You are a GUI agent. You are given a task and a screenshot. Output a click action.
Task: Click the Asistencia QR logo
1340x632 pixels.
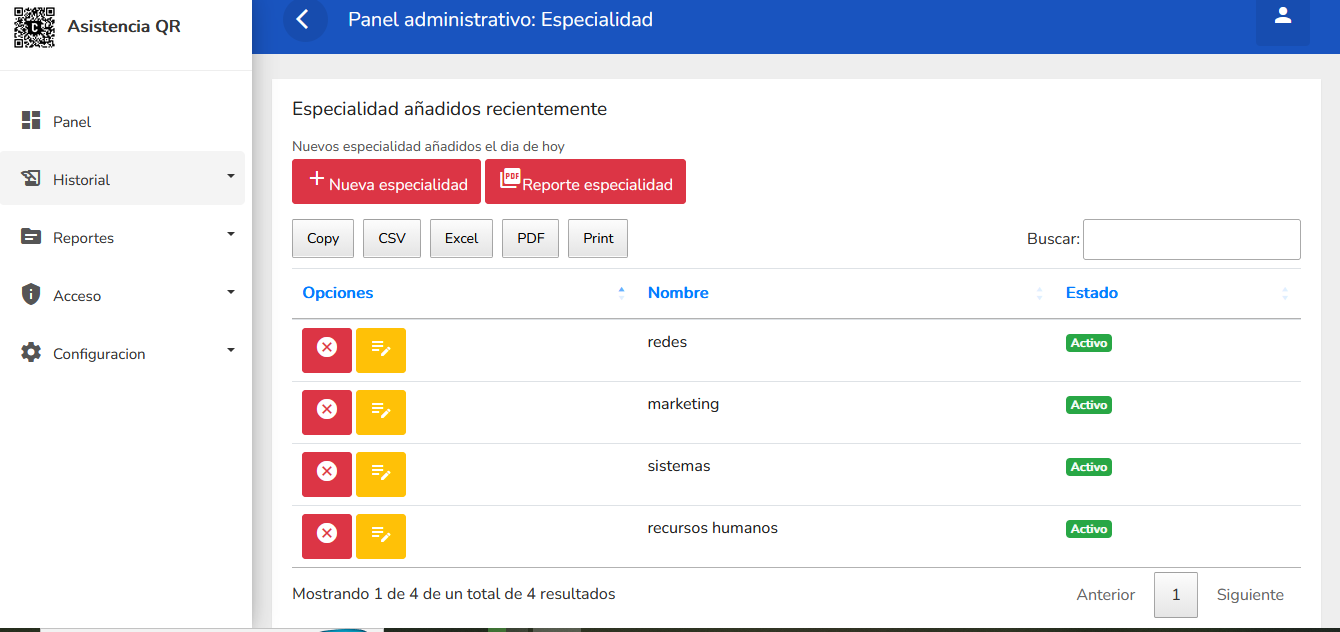35,27
